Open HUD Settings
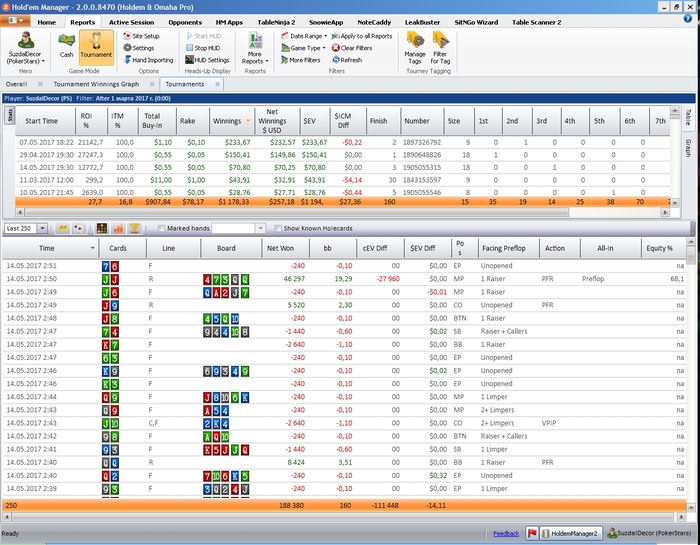The width and height of the screenshot is (700, 545). 207,60
